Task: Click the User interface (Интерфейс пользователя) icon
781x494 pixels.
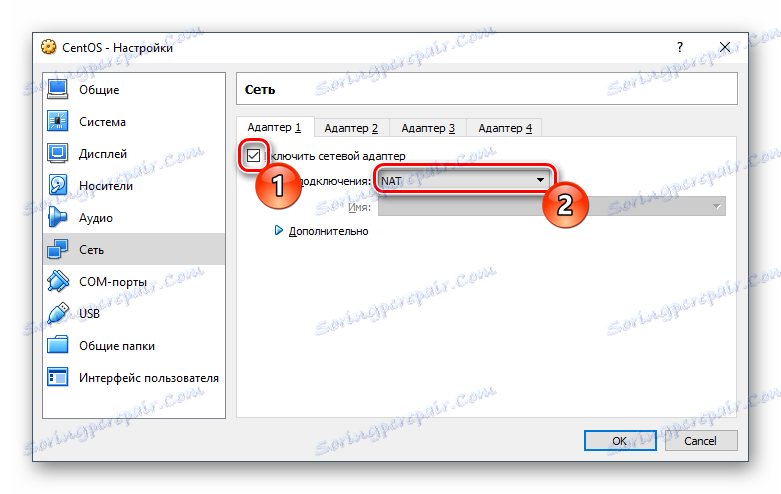Action: coord(58,377)
